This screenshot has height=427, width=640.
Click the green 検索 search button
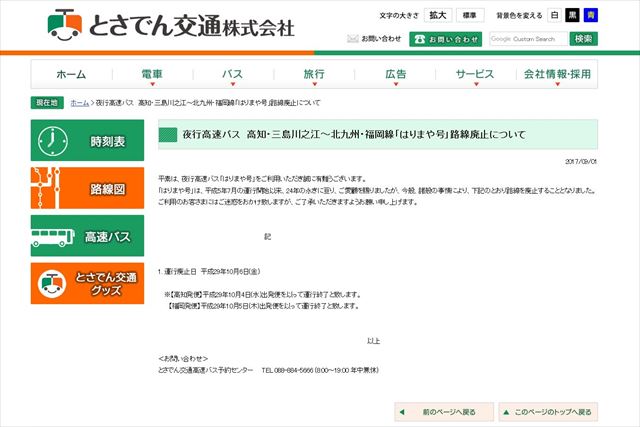coord(584,39)
